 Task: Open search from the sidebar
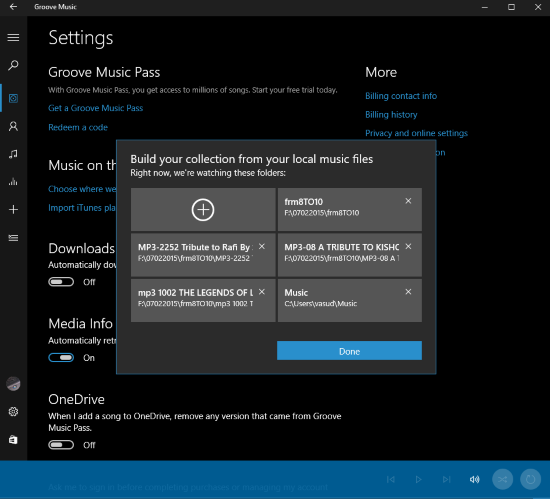[13, 65]
